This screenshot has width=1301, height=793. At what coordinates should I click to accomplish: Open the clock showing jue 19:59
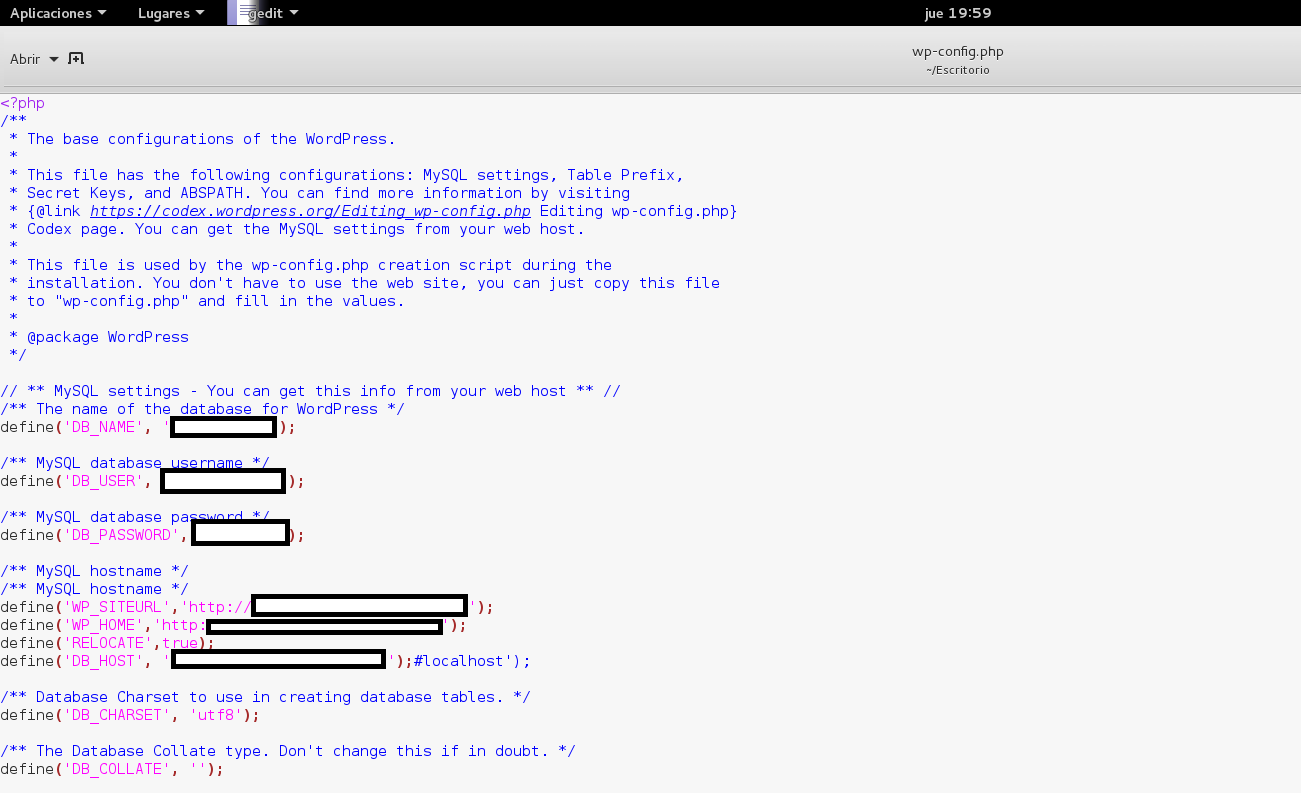[957, 13]
